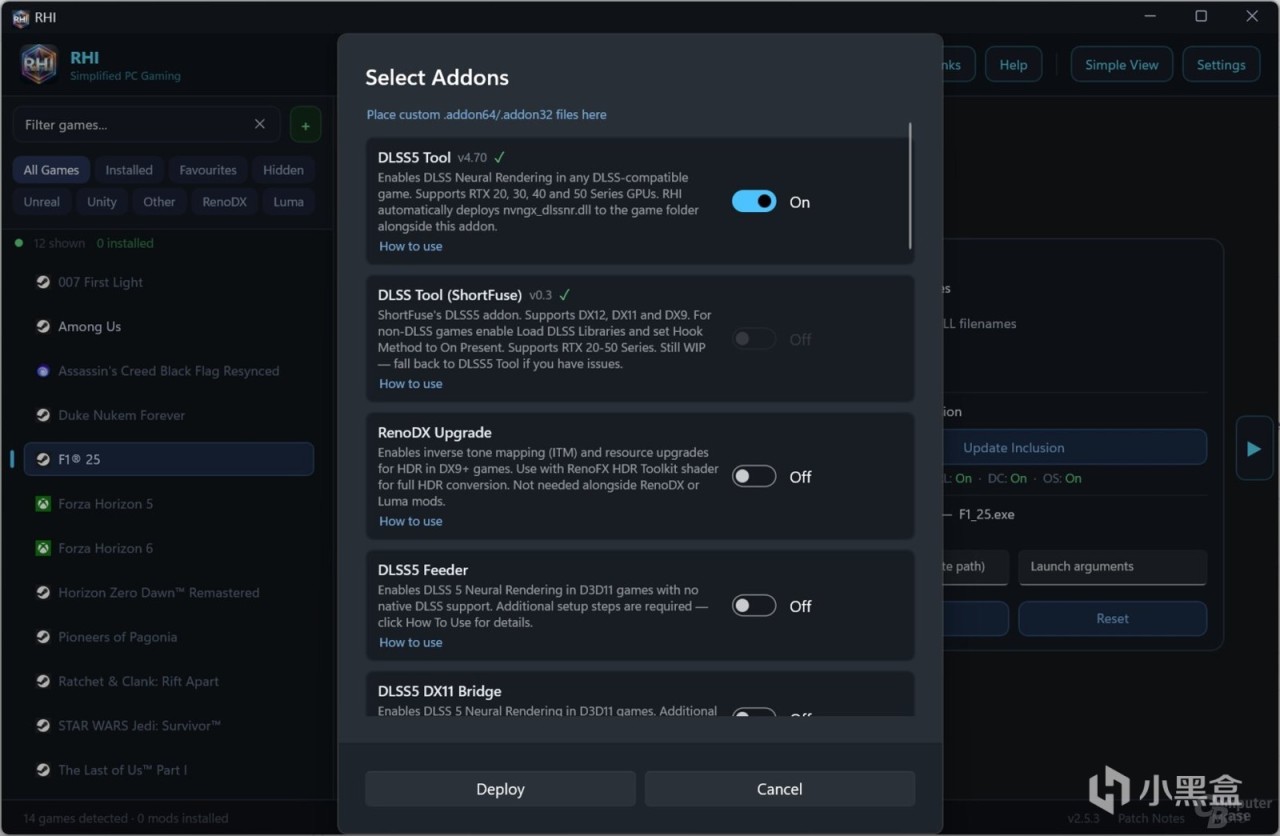Select the All Games filter tab

pos(51,170)
